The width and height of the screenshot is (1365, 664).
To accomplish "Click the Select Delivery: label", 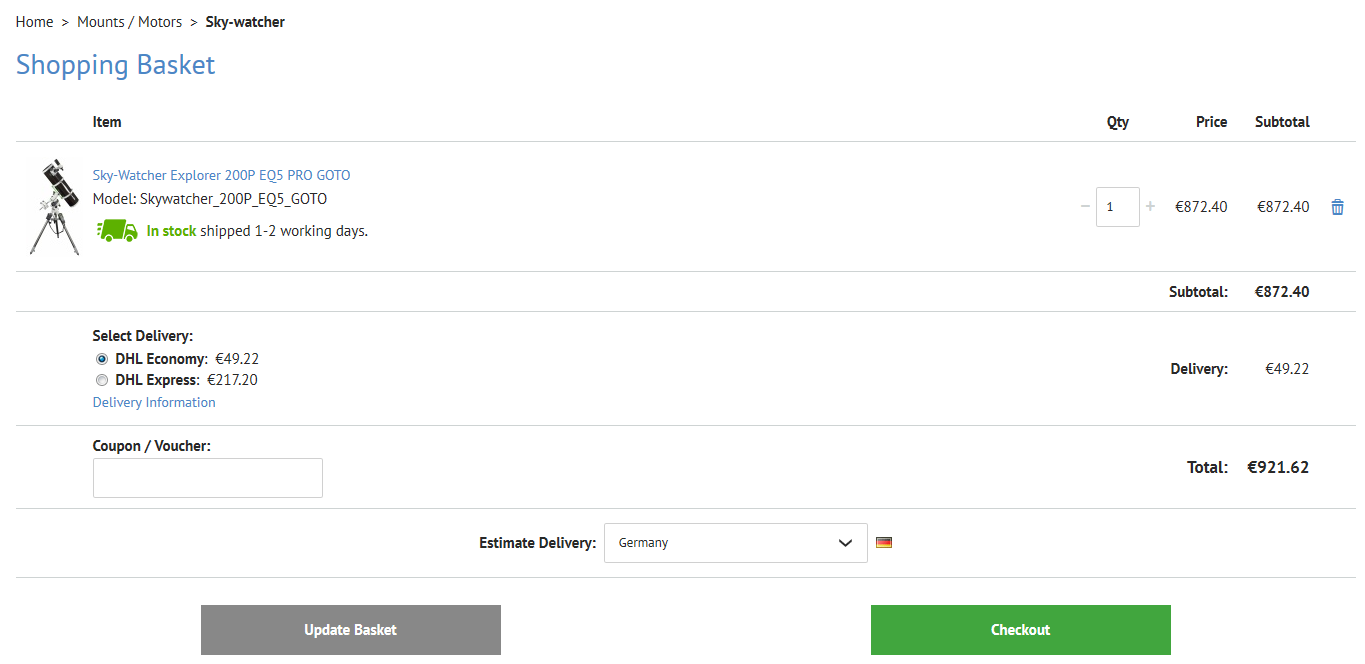I will [143, 336].
